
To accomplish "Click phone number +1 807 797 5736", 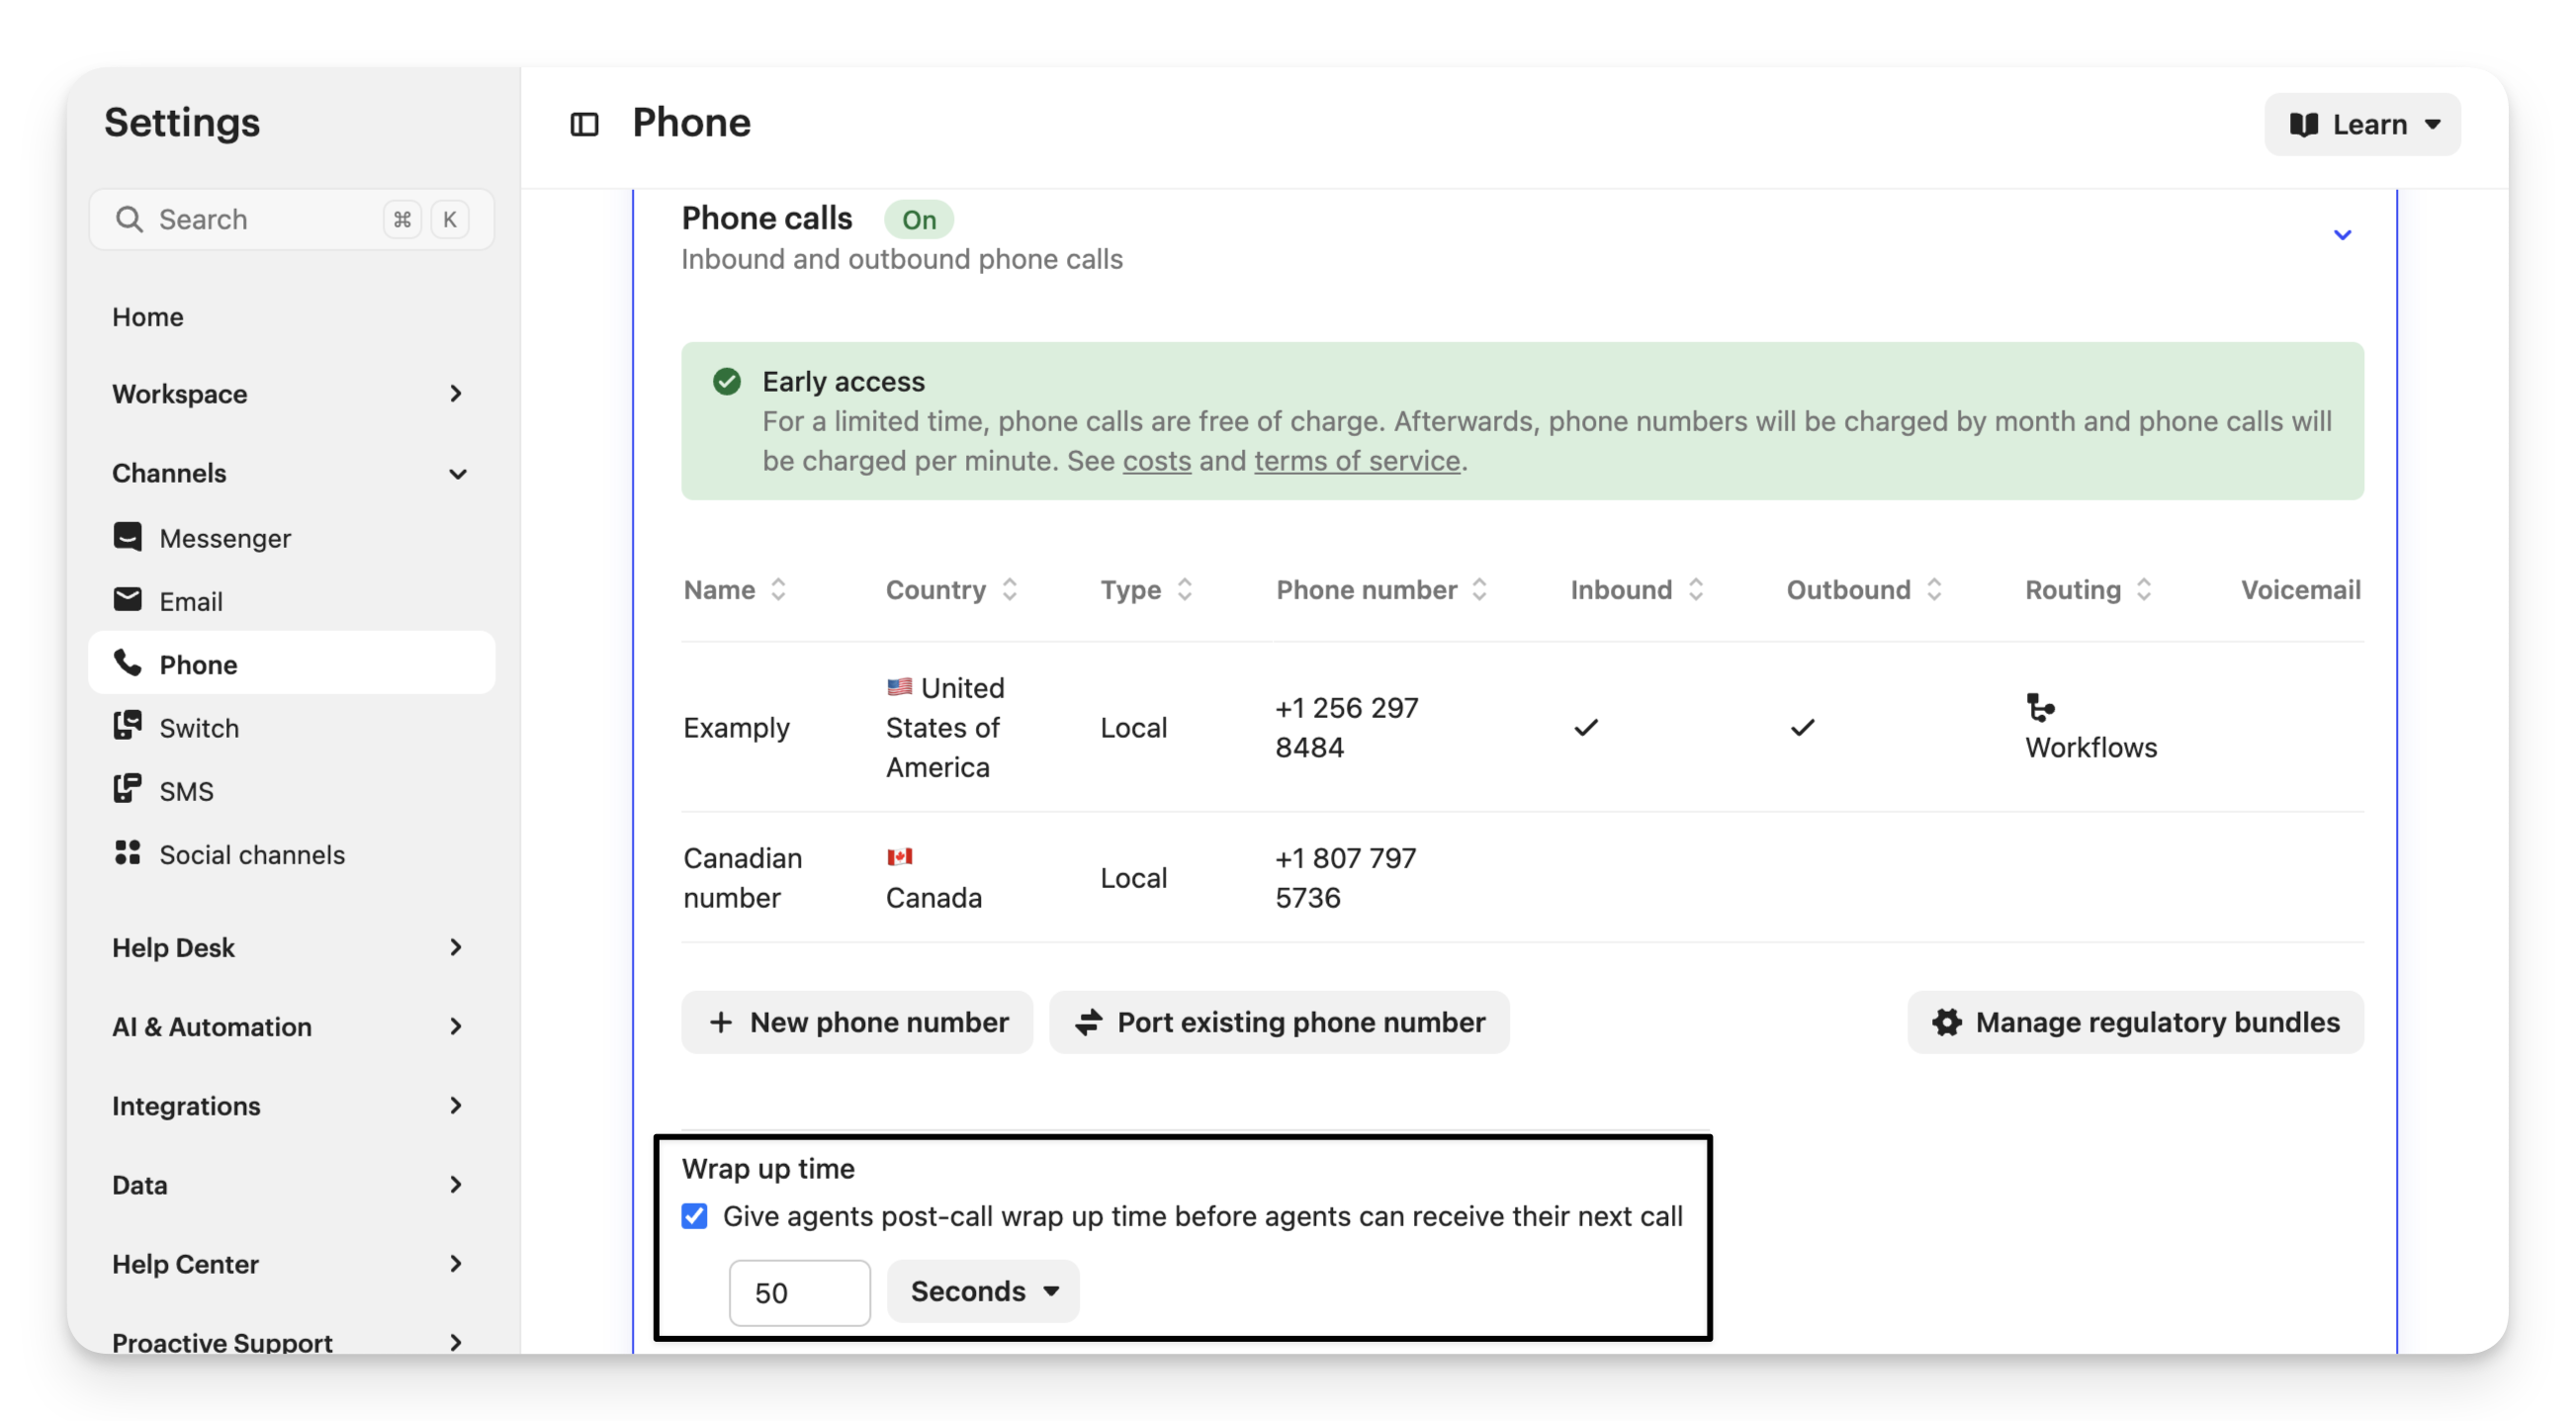I will pos(1345,877).
